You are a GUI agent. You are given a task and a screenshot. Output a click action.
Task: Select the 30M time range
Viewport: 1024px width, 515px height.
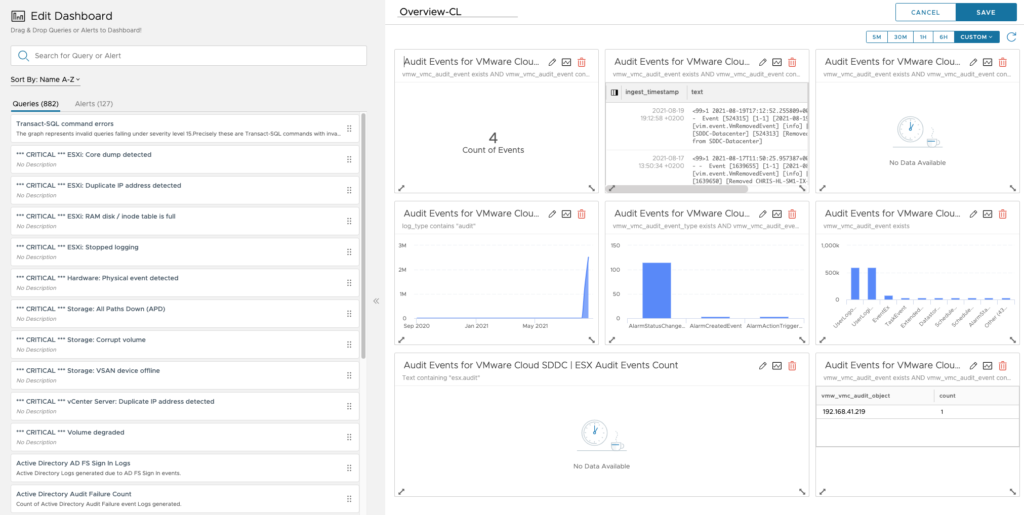900,37
